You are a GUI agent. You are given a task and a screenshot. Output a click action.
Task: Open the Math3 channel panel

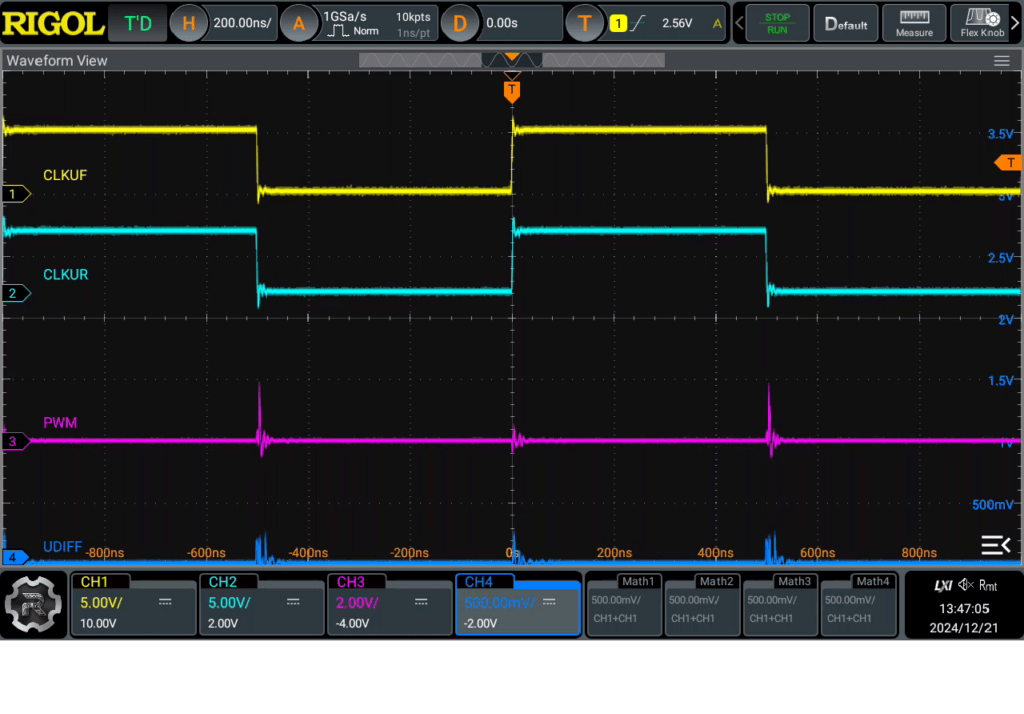coord(780,604)
